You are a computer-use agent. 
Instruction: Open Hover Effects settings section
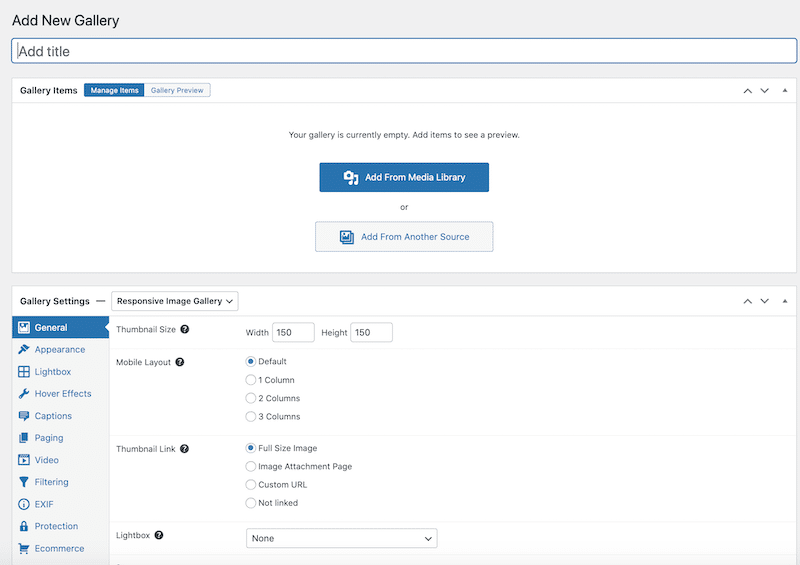click(x=61, y=394)
